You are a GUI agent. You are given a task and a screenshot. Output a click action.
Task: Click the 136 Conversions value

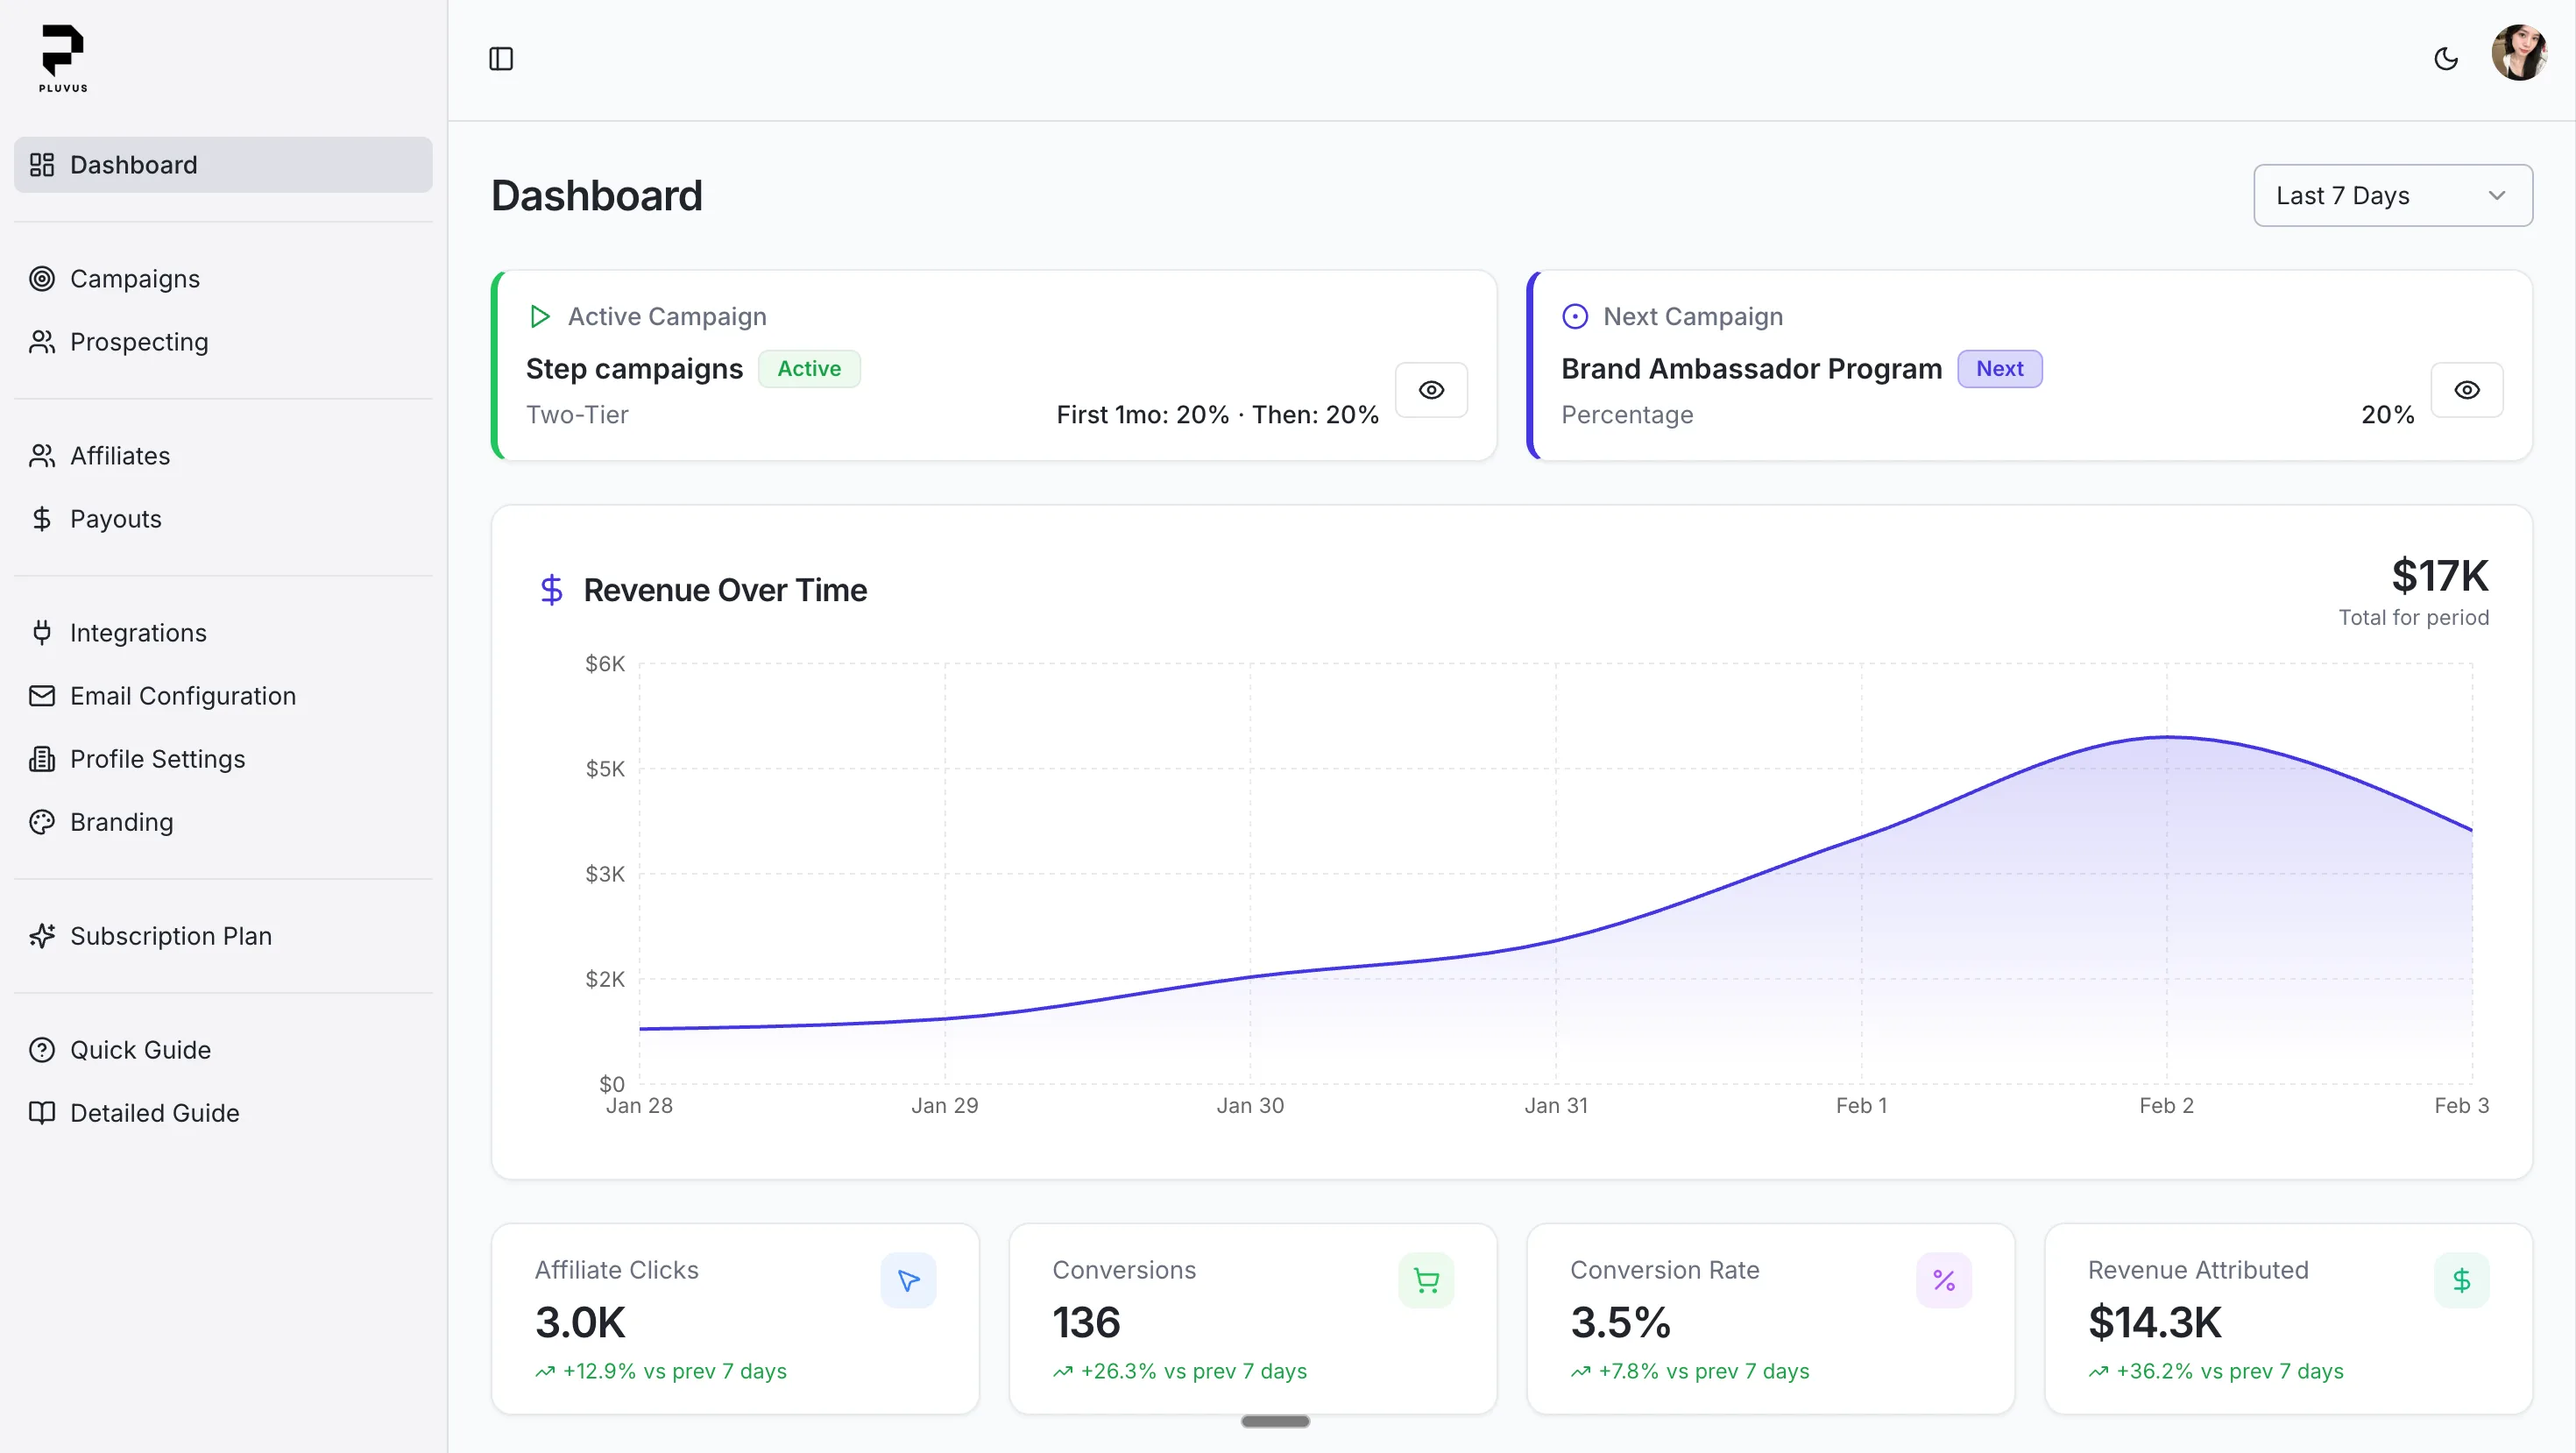(1086, 1323)
